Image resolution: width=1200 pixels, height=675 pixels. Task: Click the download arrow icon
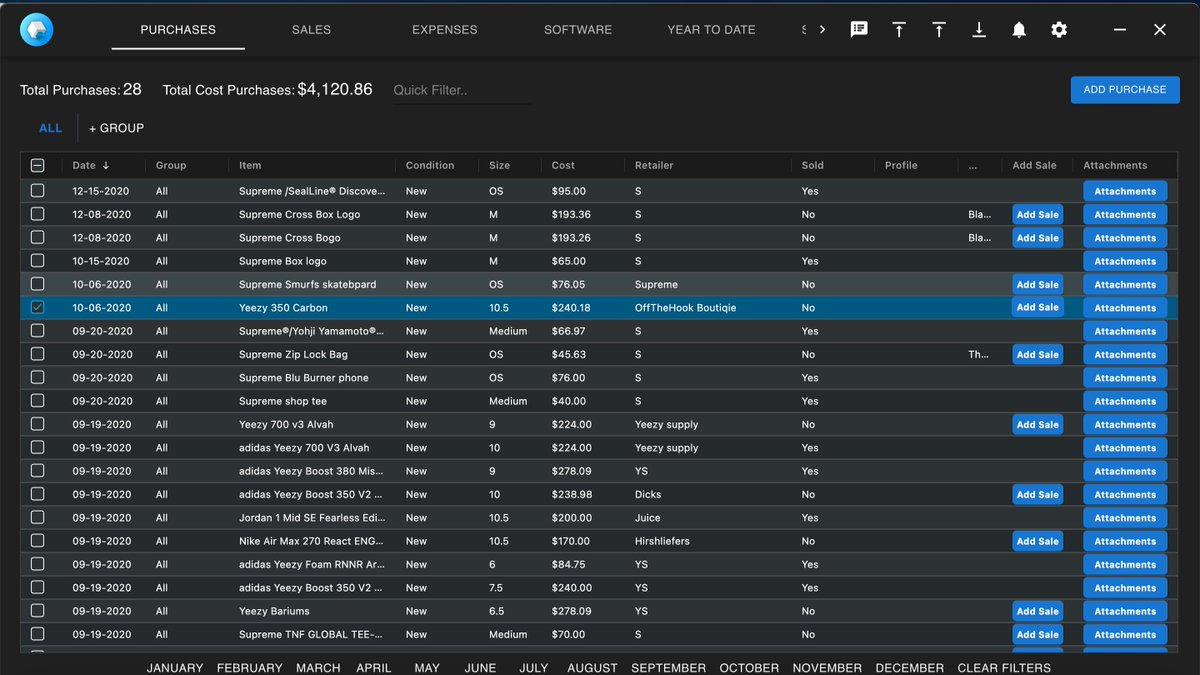[979, 30]
